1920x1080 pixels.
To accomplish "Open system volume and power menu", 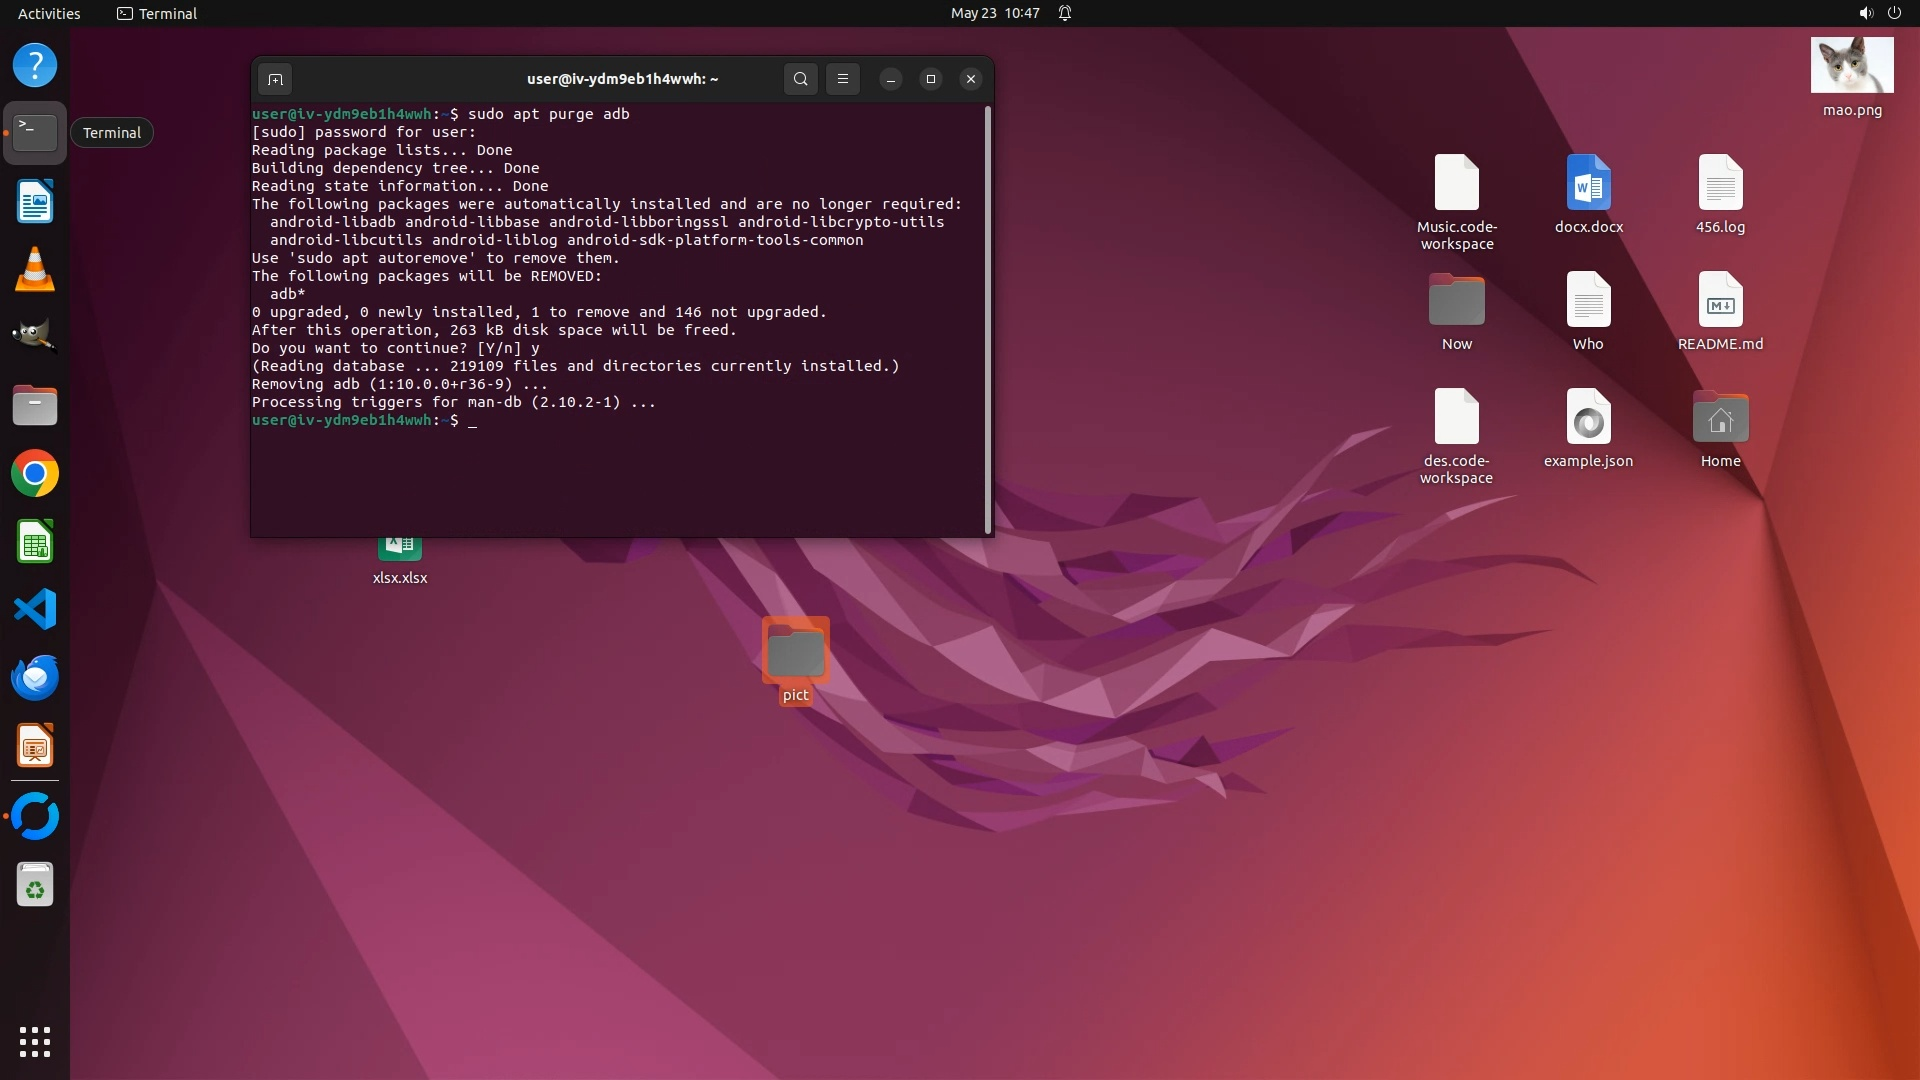I will (1879, 13).
